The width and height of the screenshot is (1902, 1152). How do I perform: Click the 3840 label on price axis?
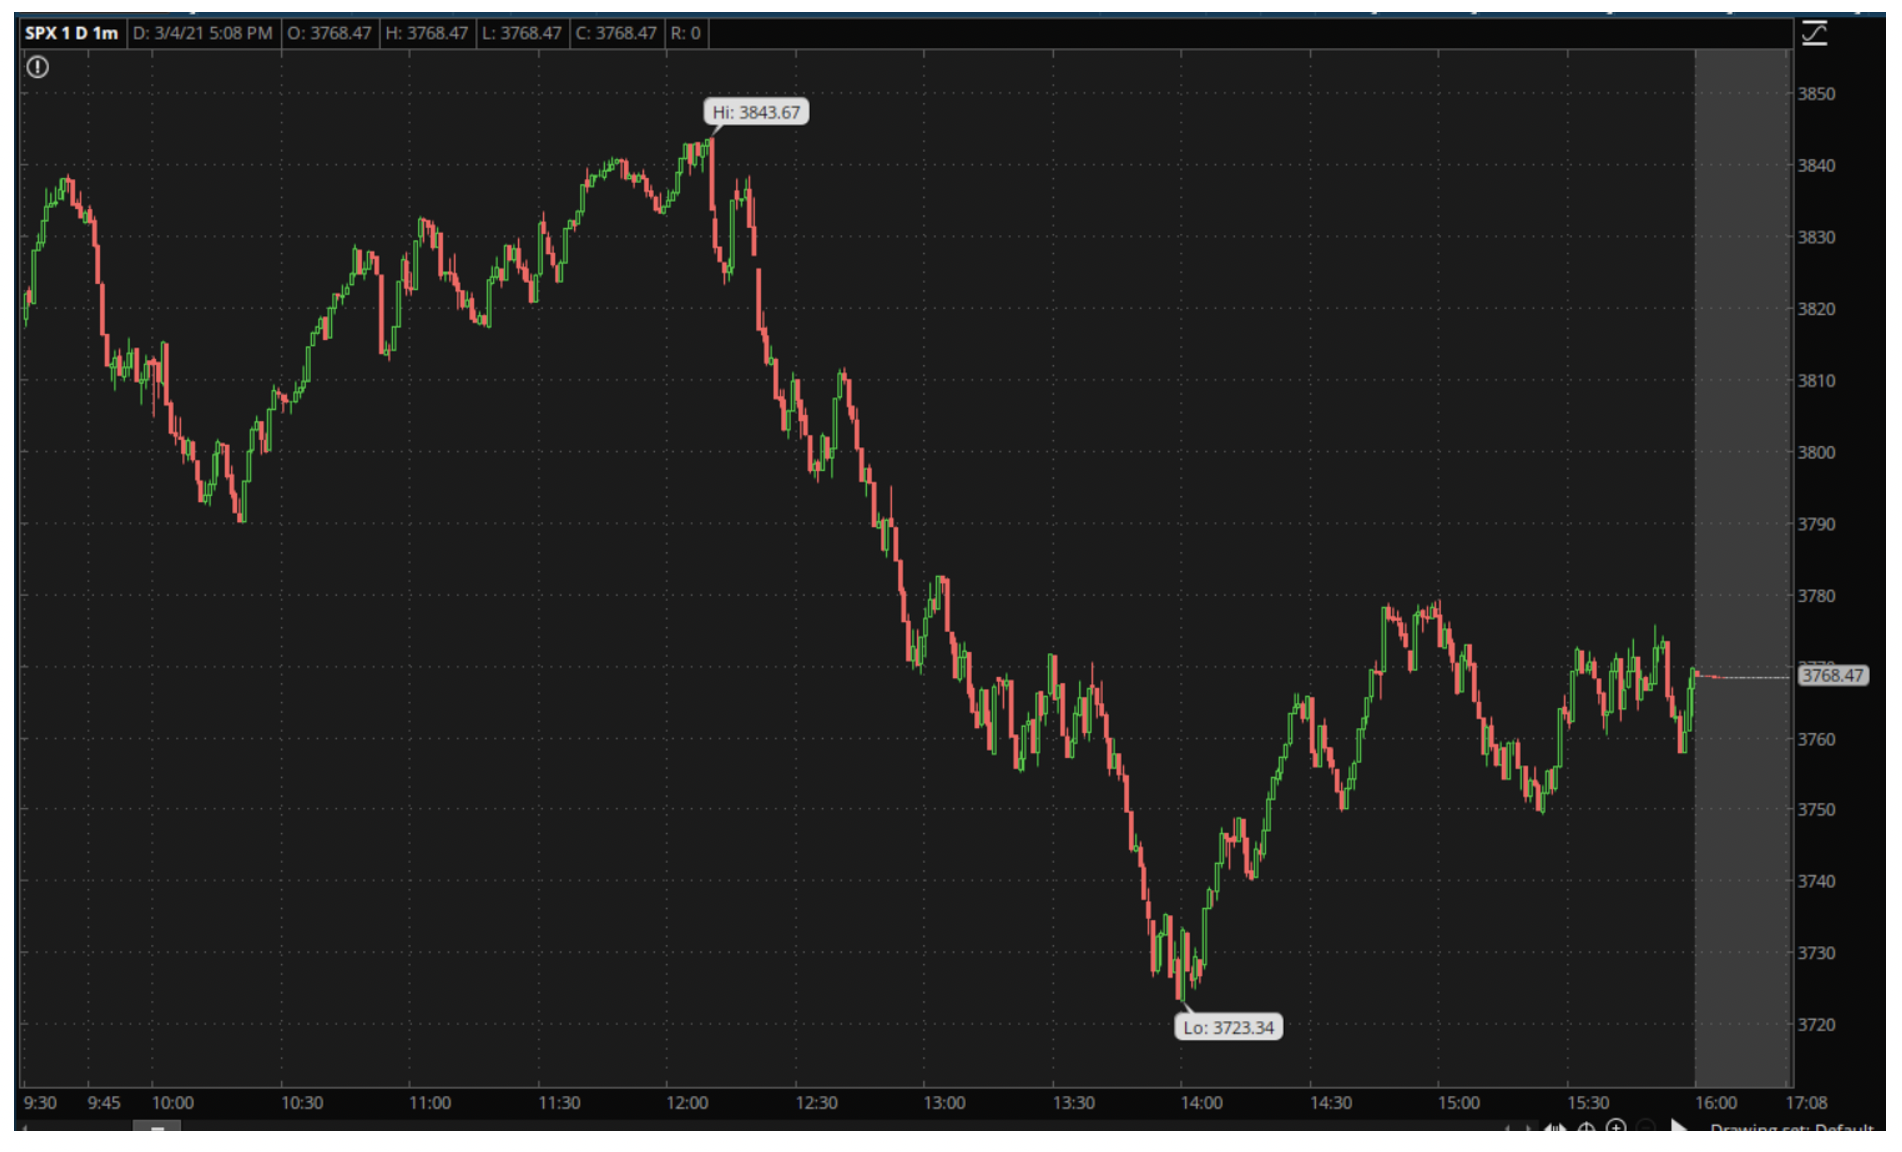pos(1817,166)
